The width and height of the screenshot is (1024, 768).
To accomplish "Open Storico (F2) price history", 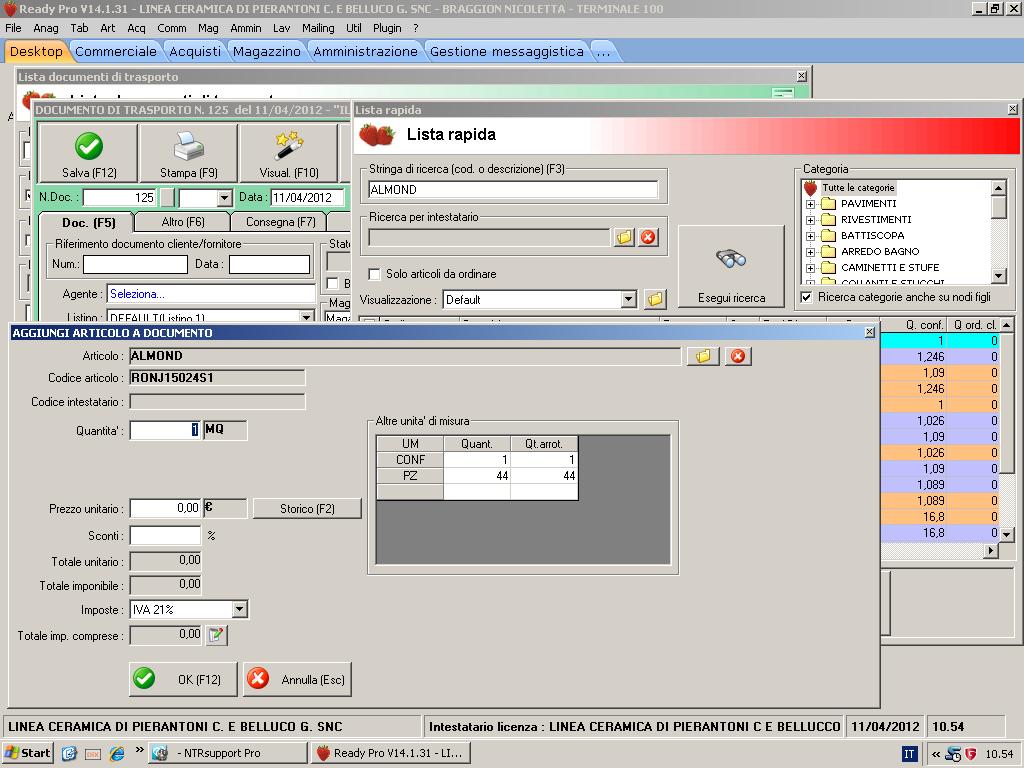I will click(x=307, y=509).
